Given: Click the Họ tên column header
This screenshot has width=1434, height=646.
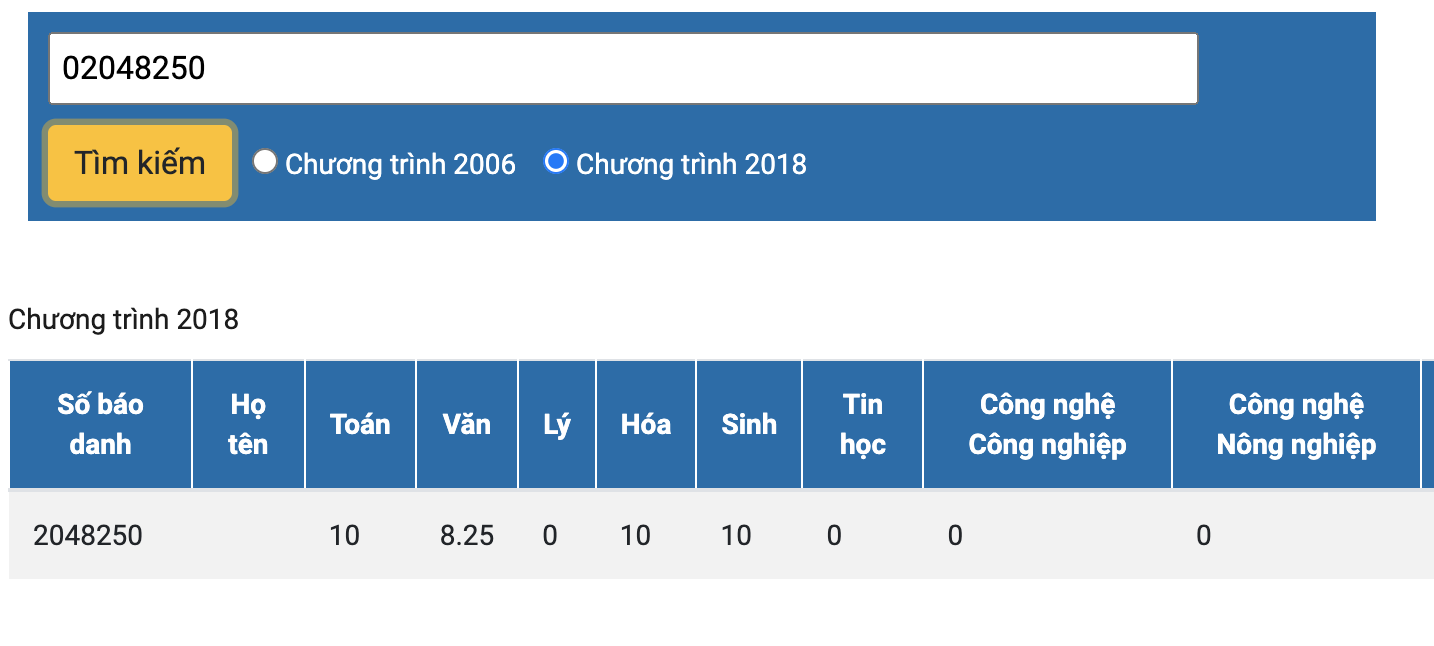Looking at the screenshot, I should point(248,424).
